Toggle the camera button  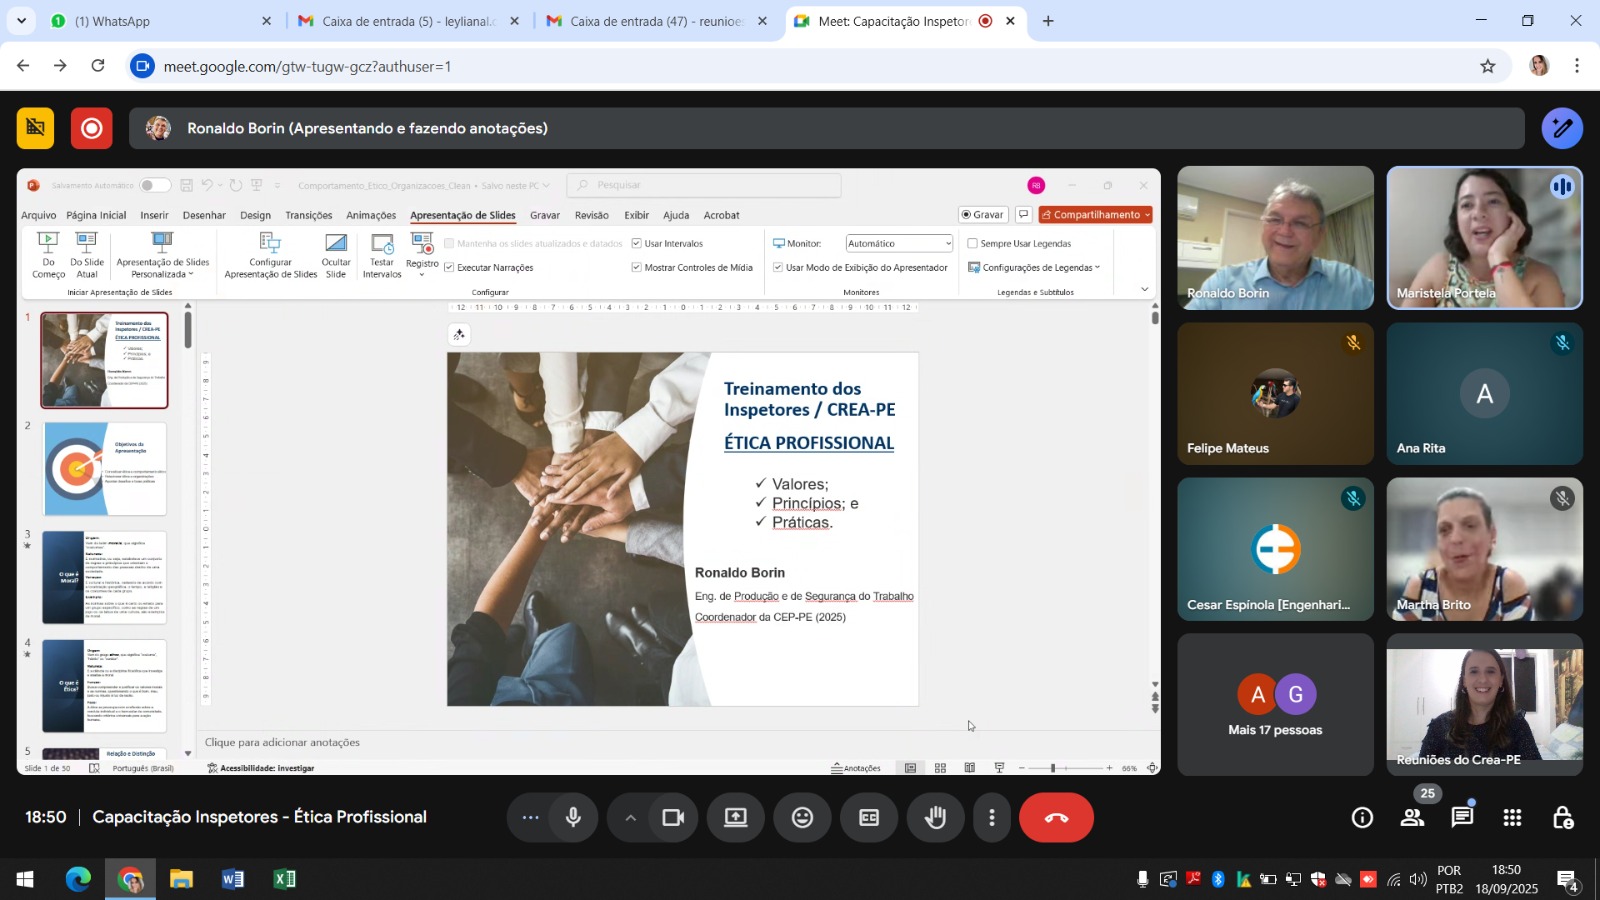point(673,818)
